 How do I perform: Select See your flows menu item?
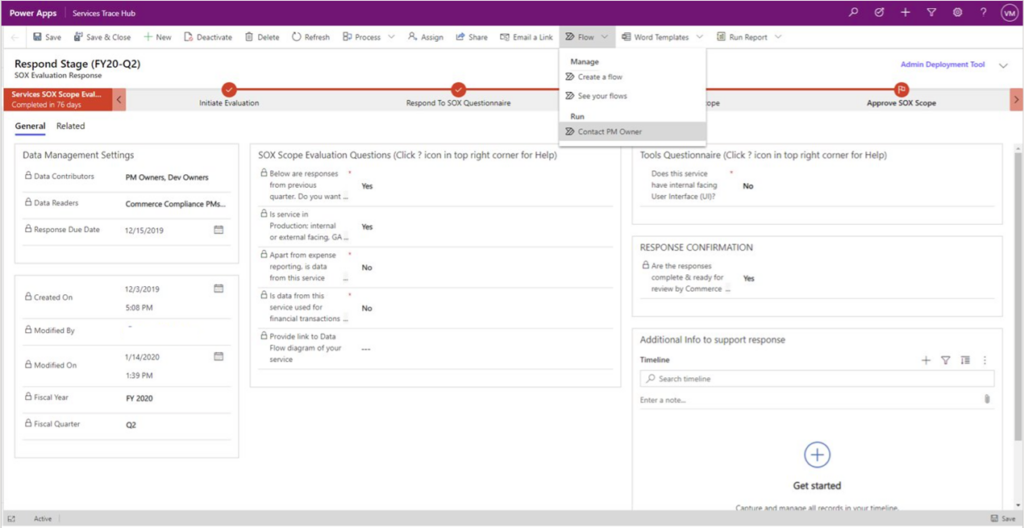click(x=632, y=96)
